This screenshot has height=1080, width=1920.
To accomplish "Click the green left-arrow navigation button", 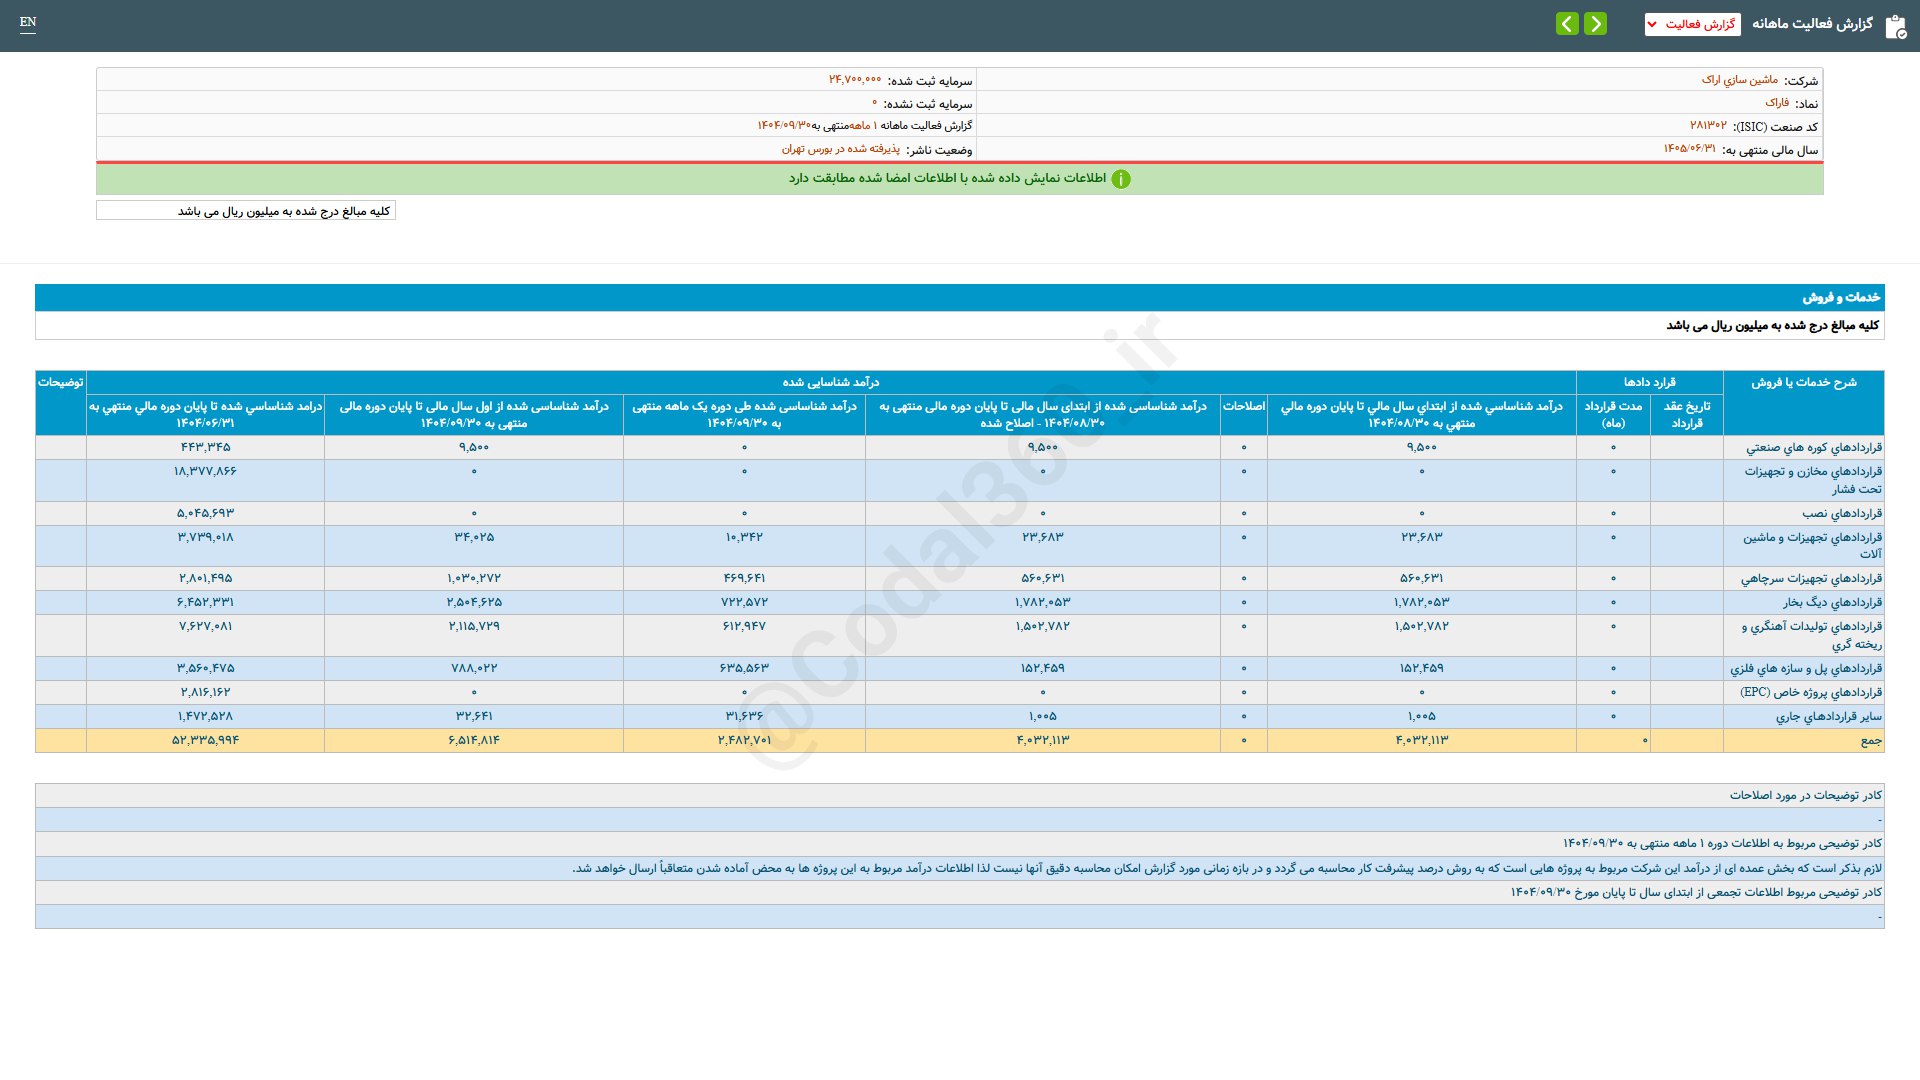I will tap(1567, 24).
